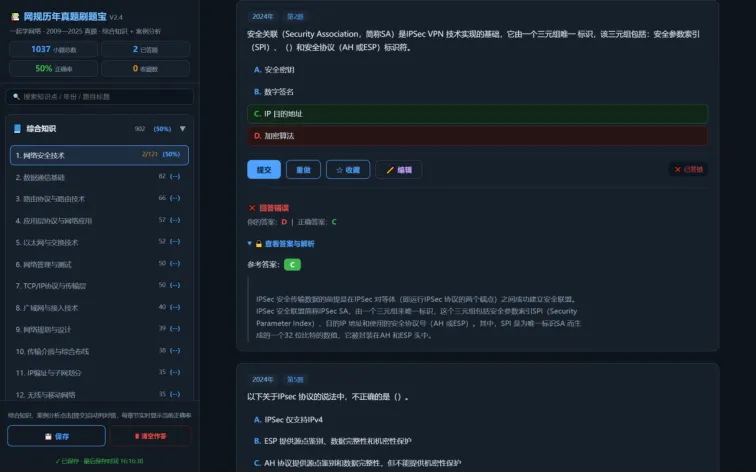Open chapter 11. IP编址与子网划分
Image resolution: width=756 pixels, height=473 pixels.
pyautogui.click(x=99, y=373)
